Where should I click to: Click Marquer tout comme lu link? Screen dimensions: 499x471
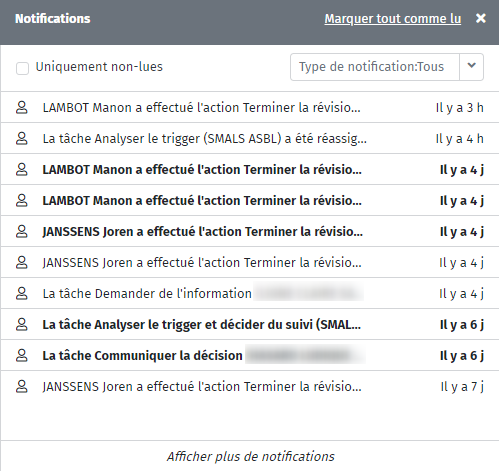(393, 19)
